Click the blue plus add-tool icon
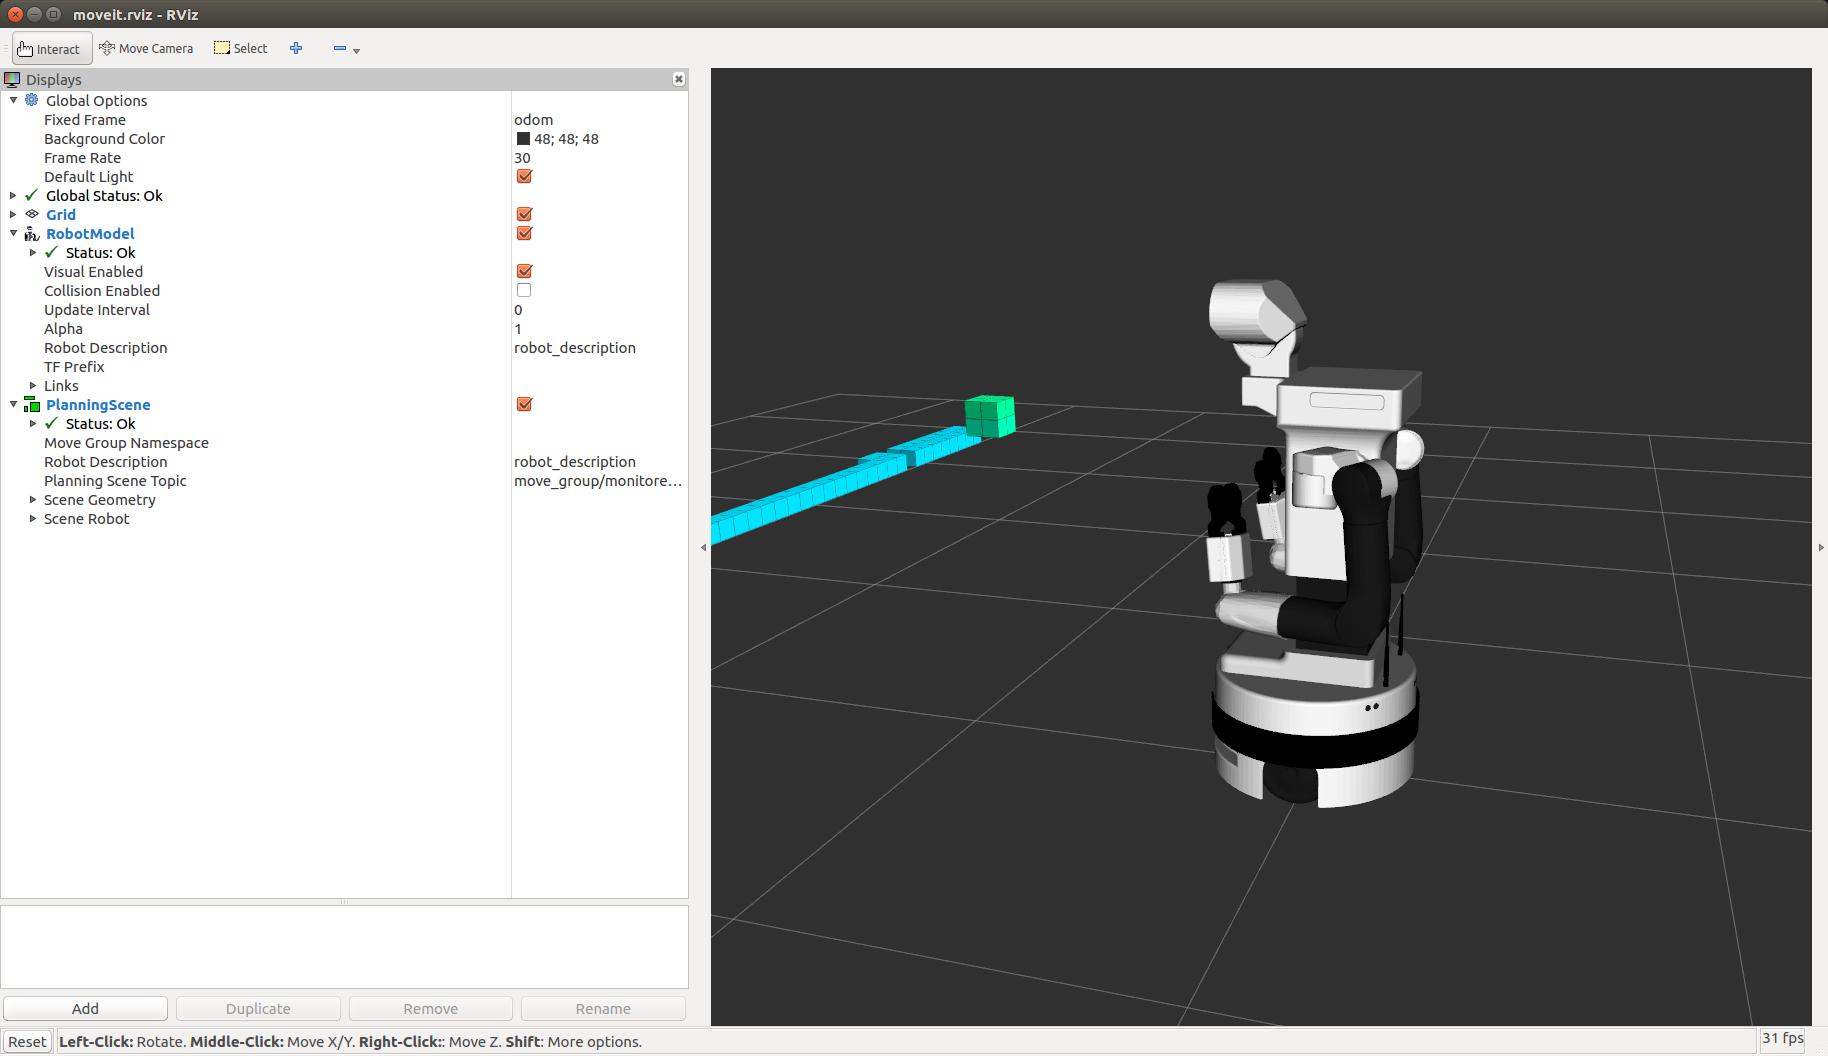The width and height of the screenshot is (1828, 1056). coord(296,48)
